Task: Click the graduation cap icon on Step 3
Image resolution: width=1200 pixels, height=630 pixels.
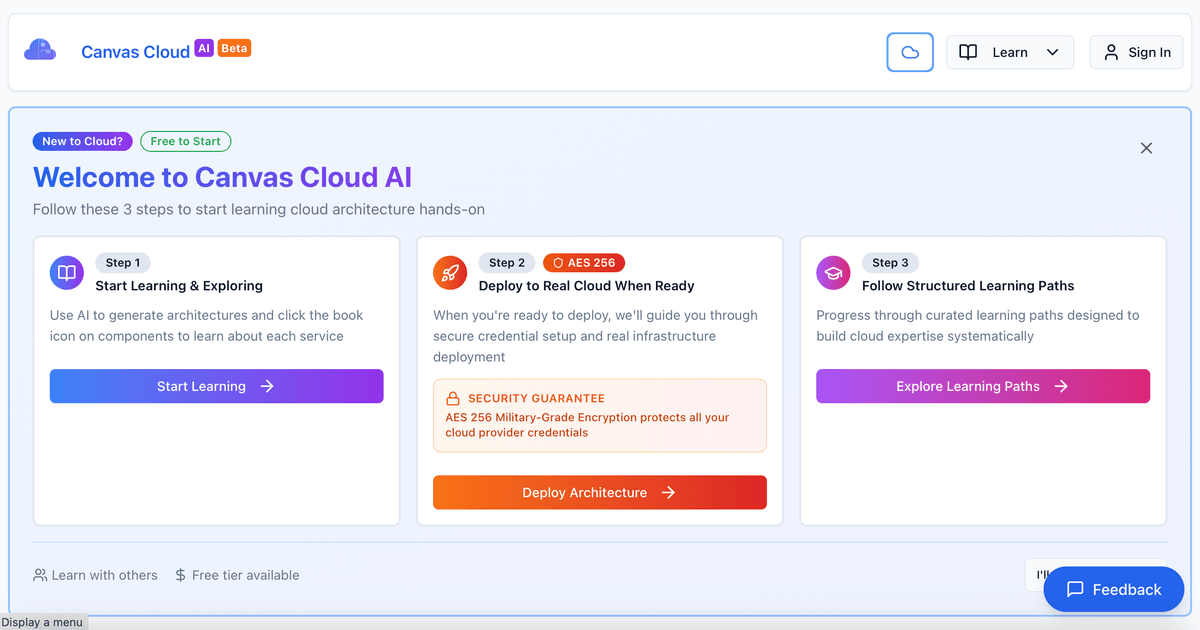Action: point(833,272)
